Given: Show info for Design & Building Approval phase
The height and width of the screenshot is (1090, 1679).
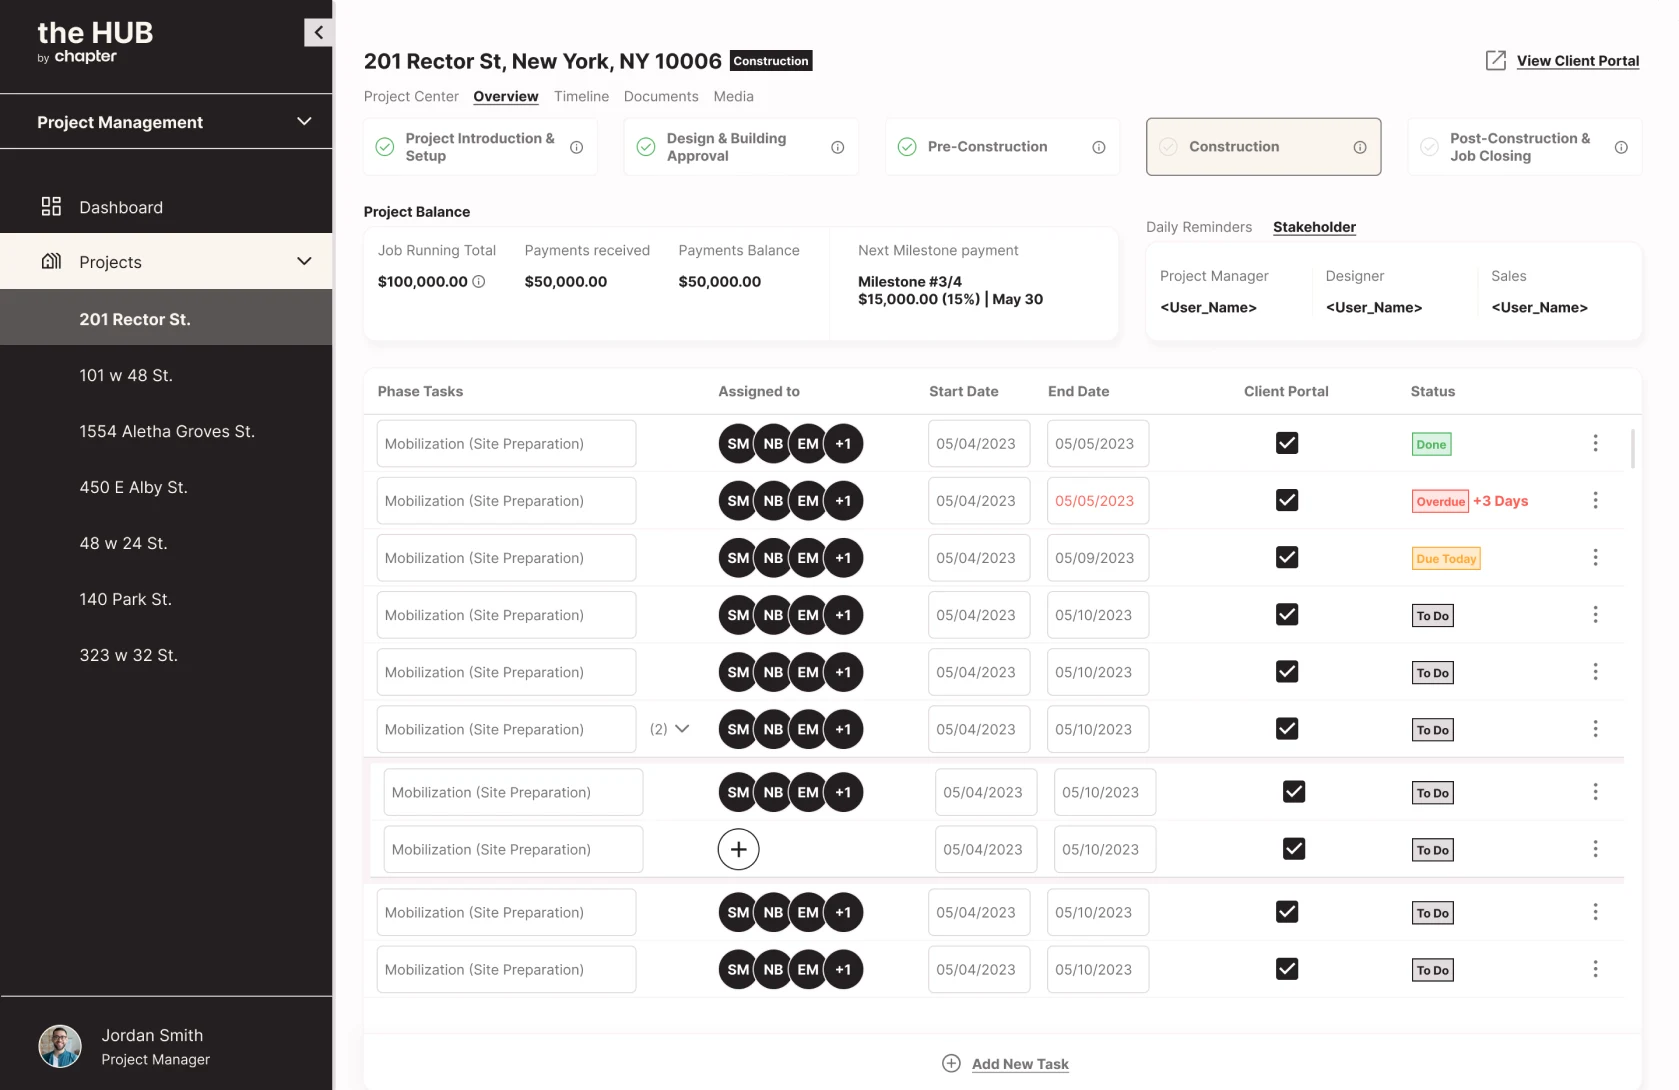Looking at the screenshot, I should (x=838, y=147).
